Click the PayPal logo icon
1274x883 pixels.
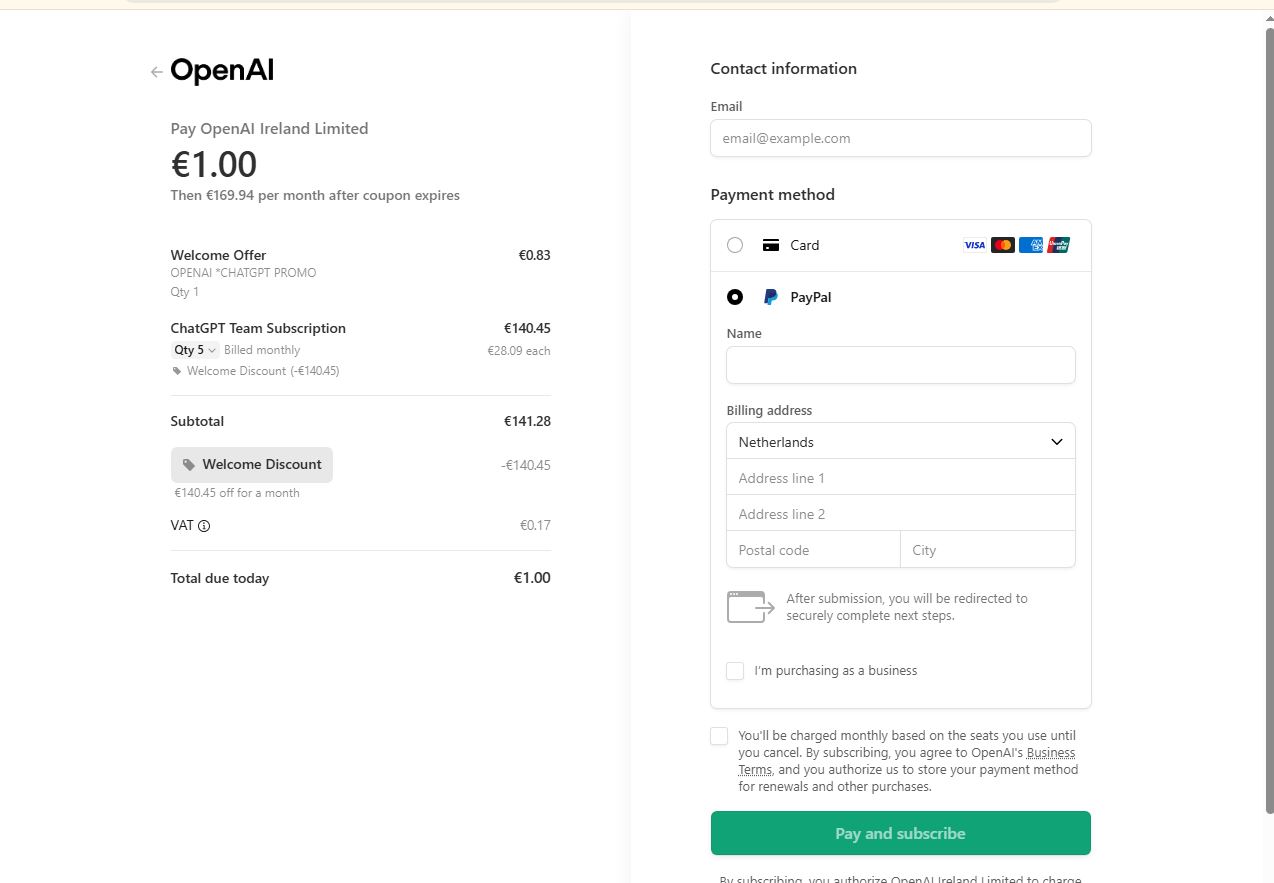coord(770,297)
